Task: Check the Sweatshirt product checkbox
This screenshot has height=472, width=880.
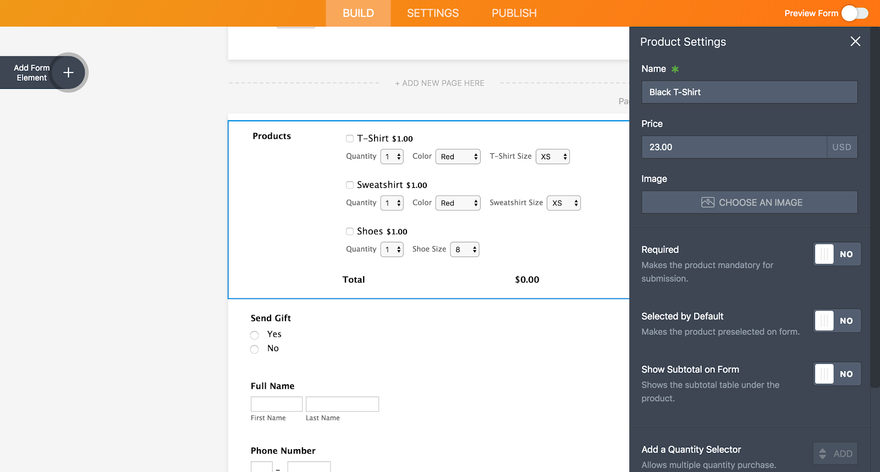Action: 350,185
